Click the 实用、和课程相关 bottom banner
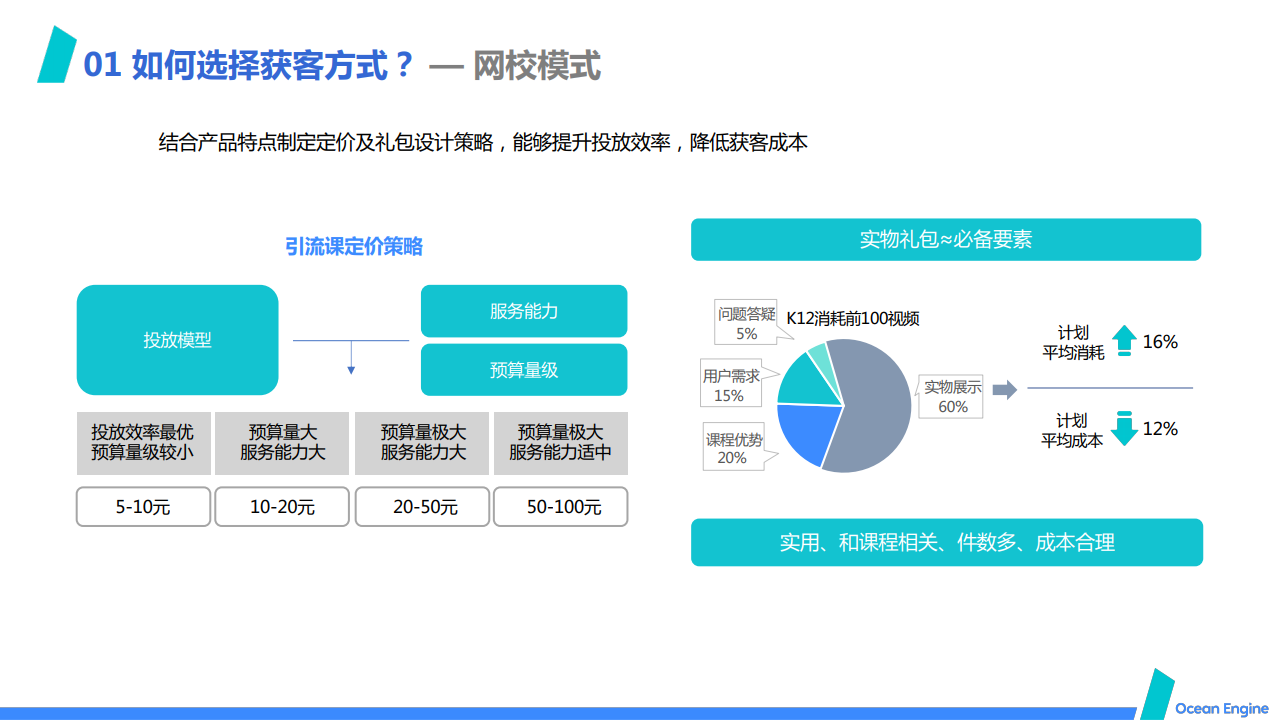Screen dimensions: 1280x720 tap(946, 542)
